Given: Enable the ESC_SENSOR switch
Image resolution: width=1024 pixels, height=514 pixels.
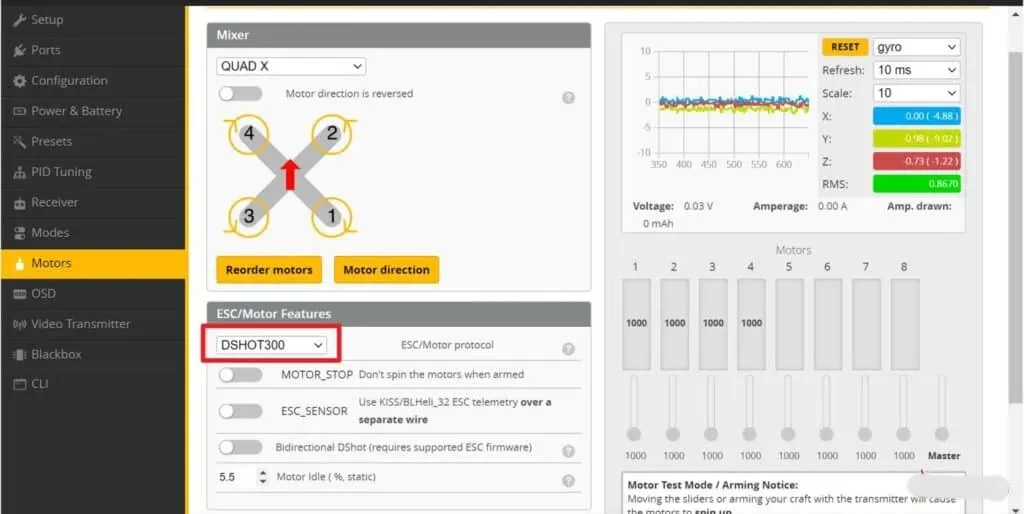Looking at the screenshot, I should tap(240, 411).
